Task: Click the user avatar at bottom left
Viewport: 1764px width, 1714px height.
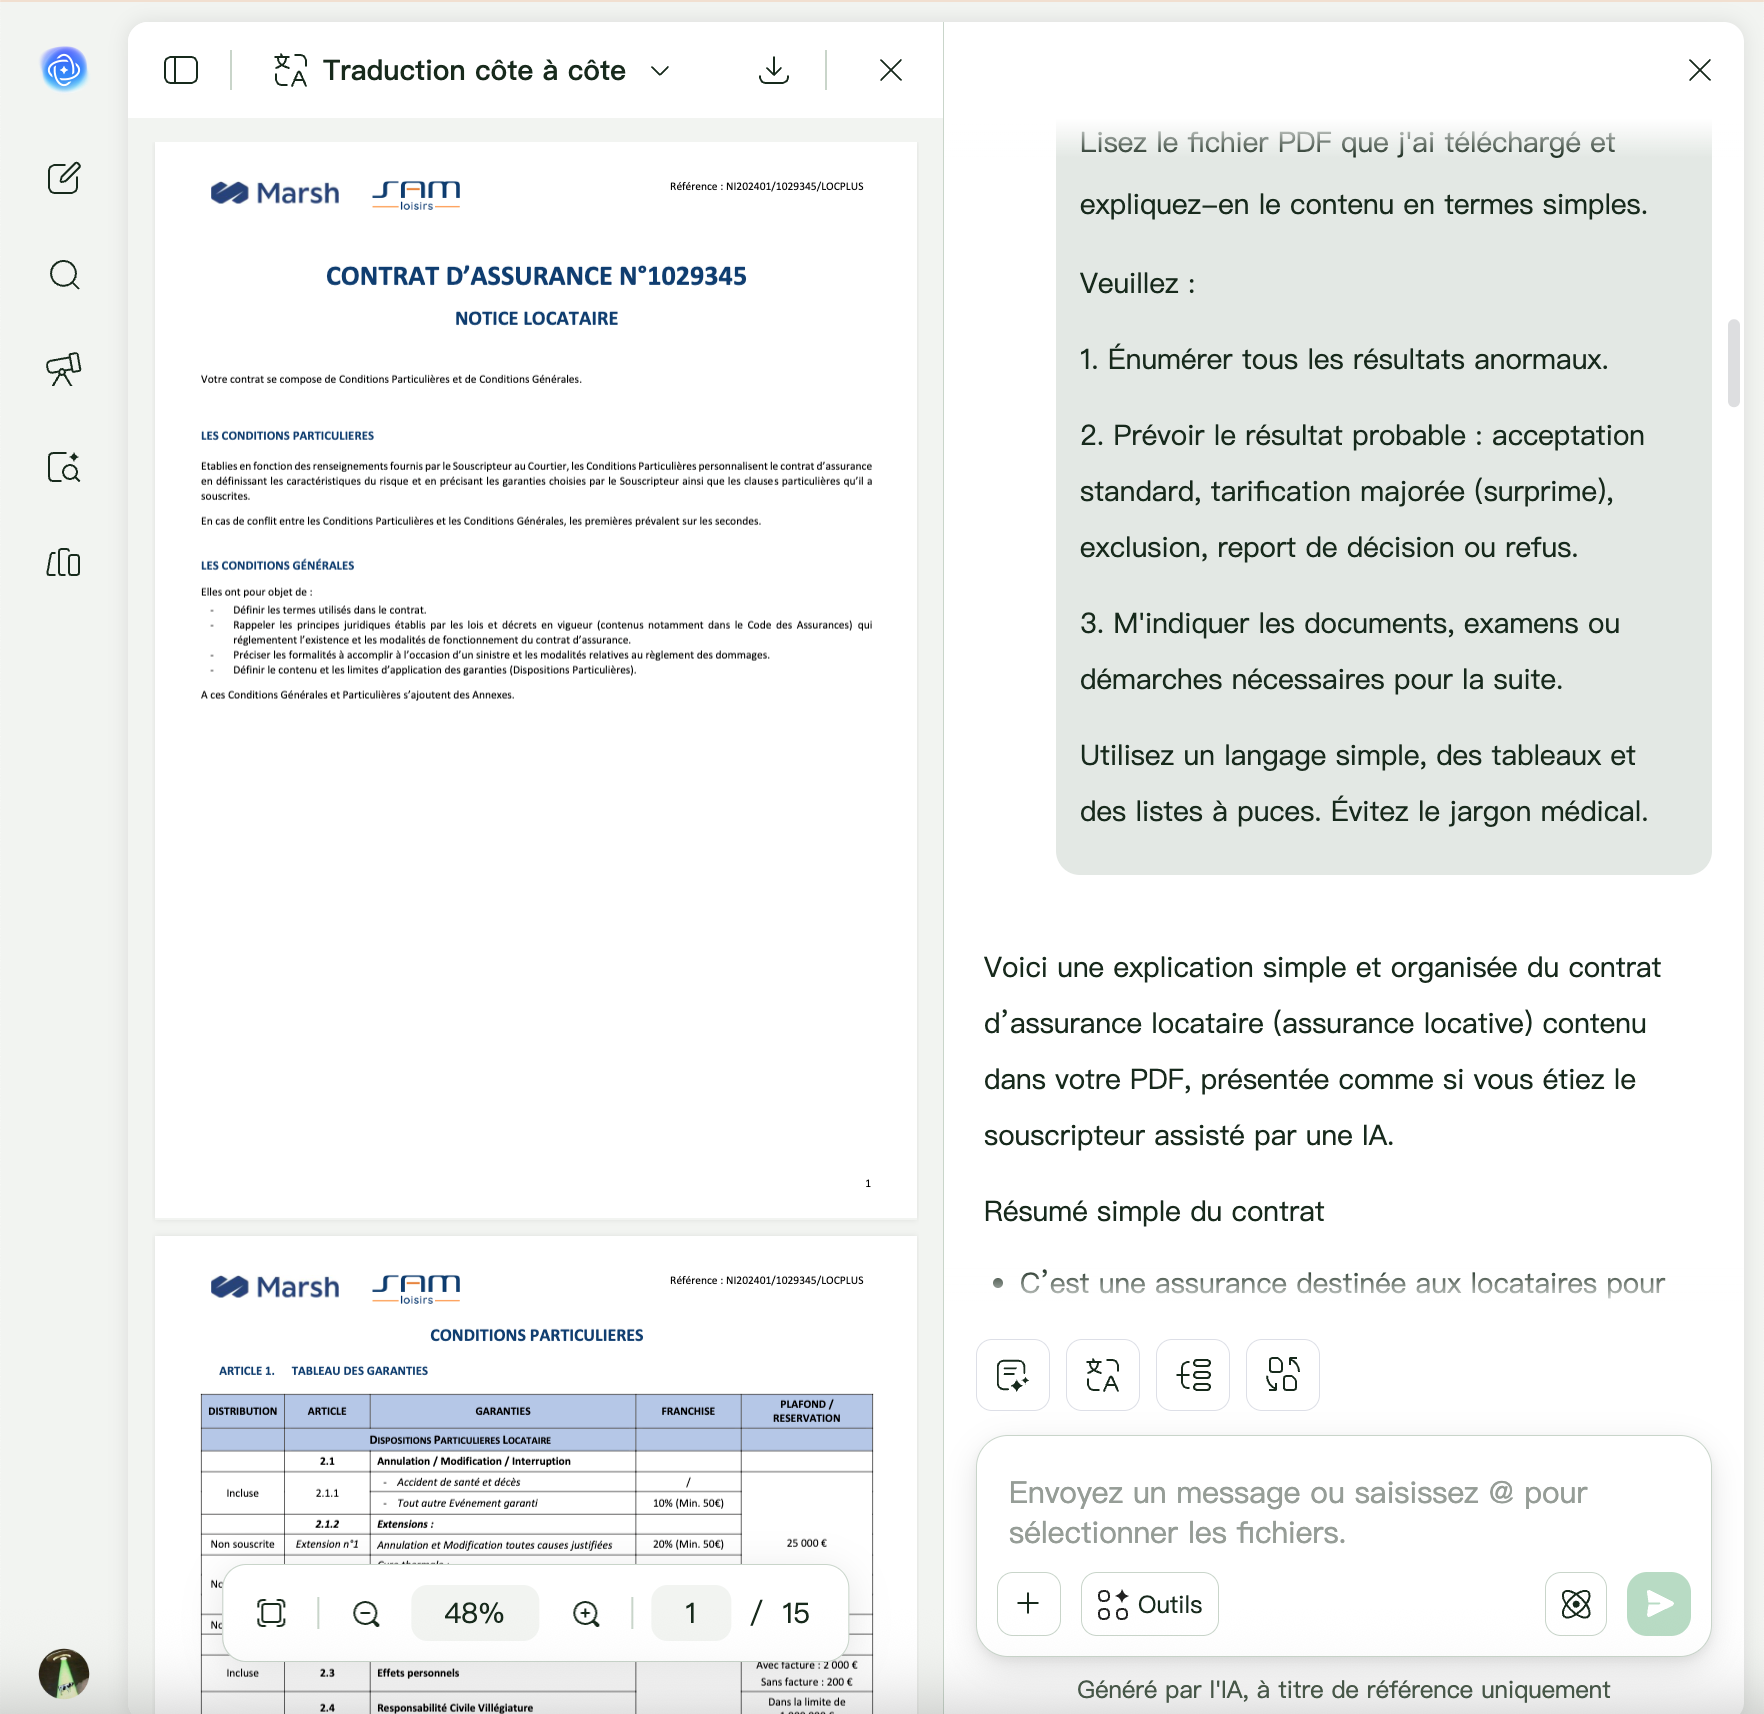Action: click(64, 1674)
